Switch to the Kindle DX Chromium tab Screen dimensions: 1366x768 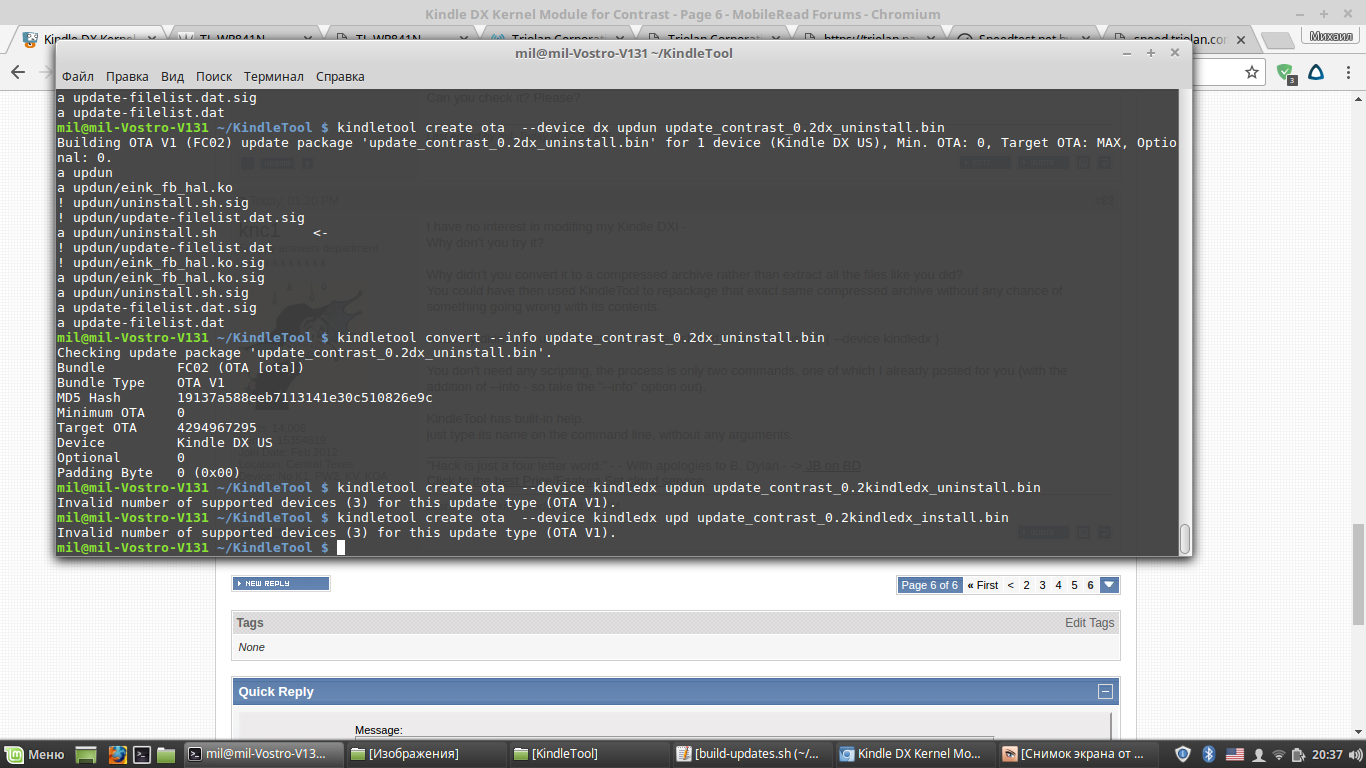pos(90,40)
